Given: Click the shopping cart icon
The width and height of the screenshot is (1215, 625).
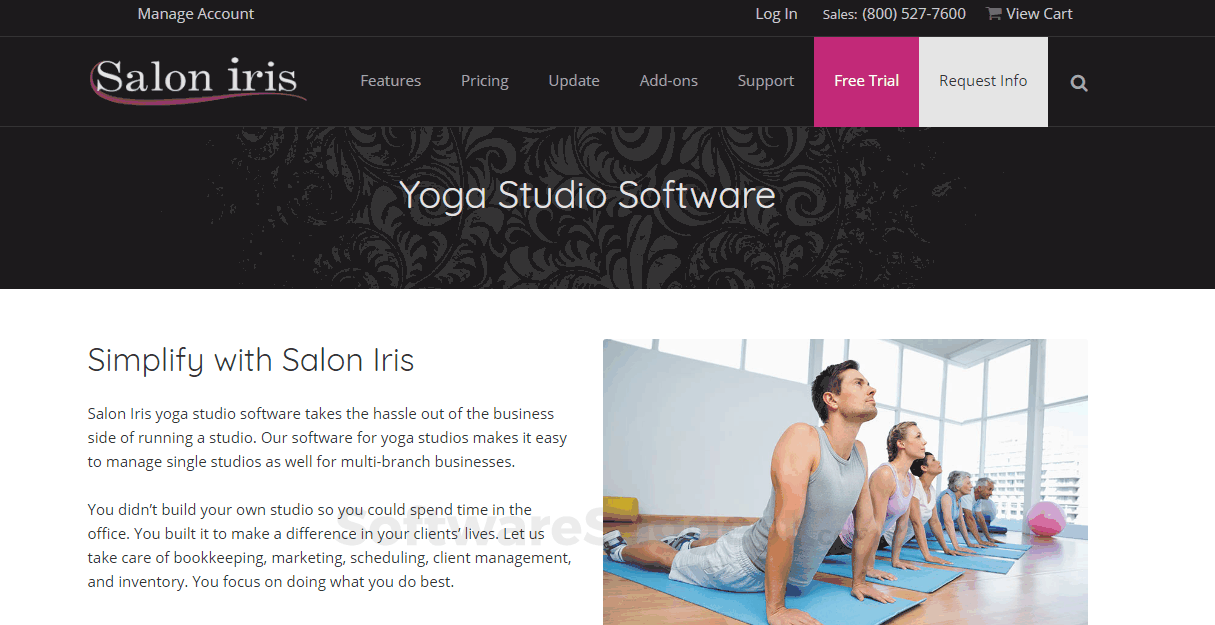Looking at the screenshot, I should [x=993, y=13].
